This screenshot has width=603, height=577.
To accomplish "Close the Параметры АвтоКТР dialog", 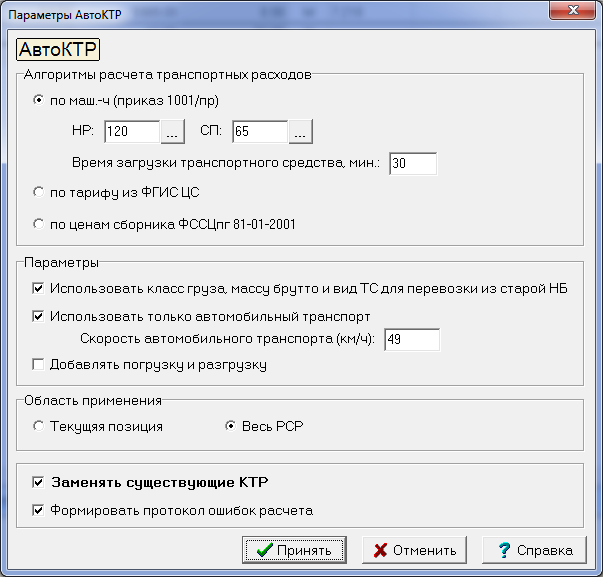I will tap(573, 10).
